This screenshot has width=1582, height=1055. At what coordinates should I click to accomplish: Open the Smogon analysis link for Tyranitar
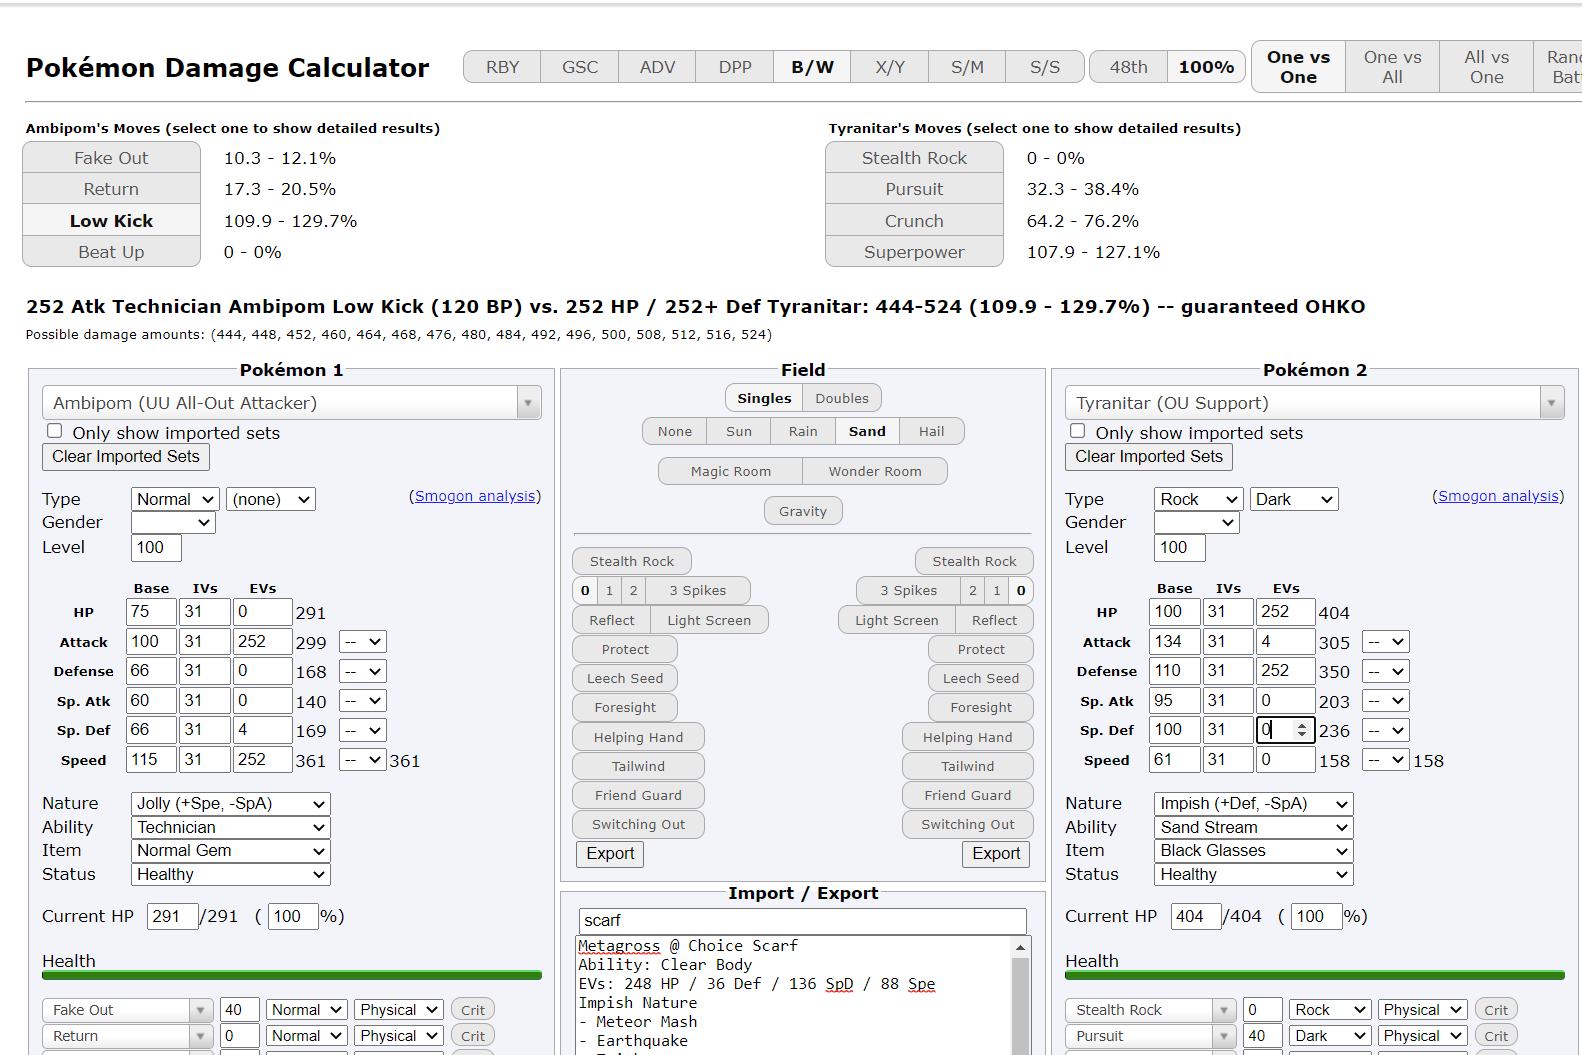click(1497, 496)
